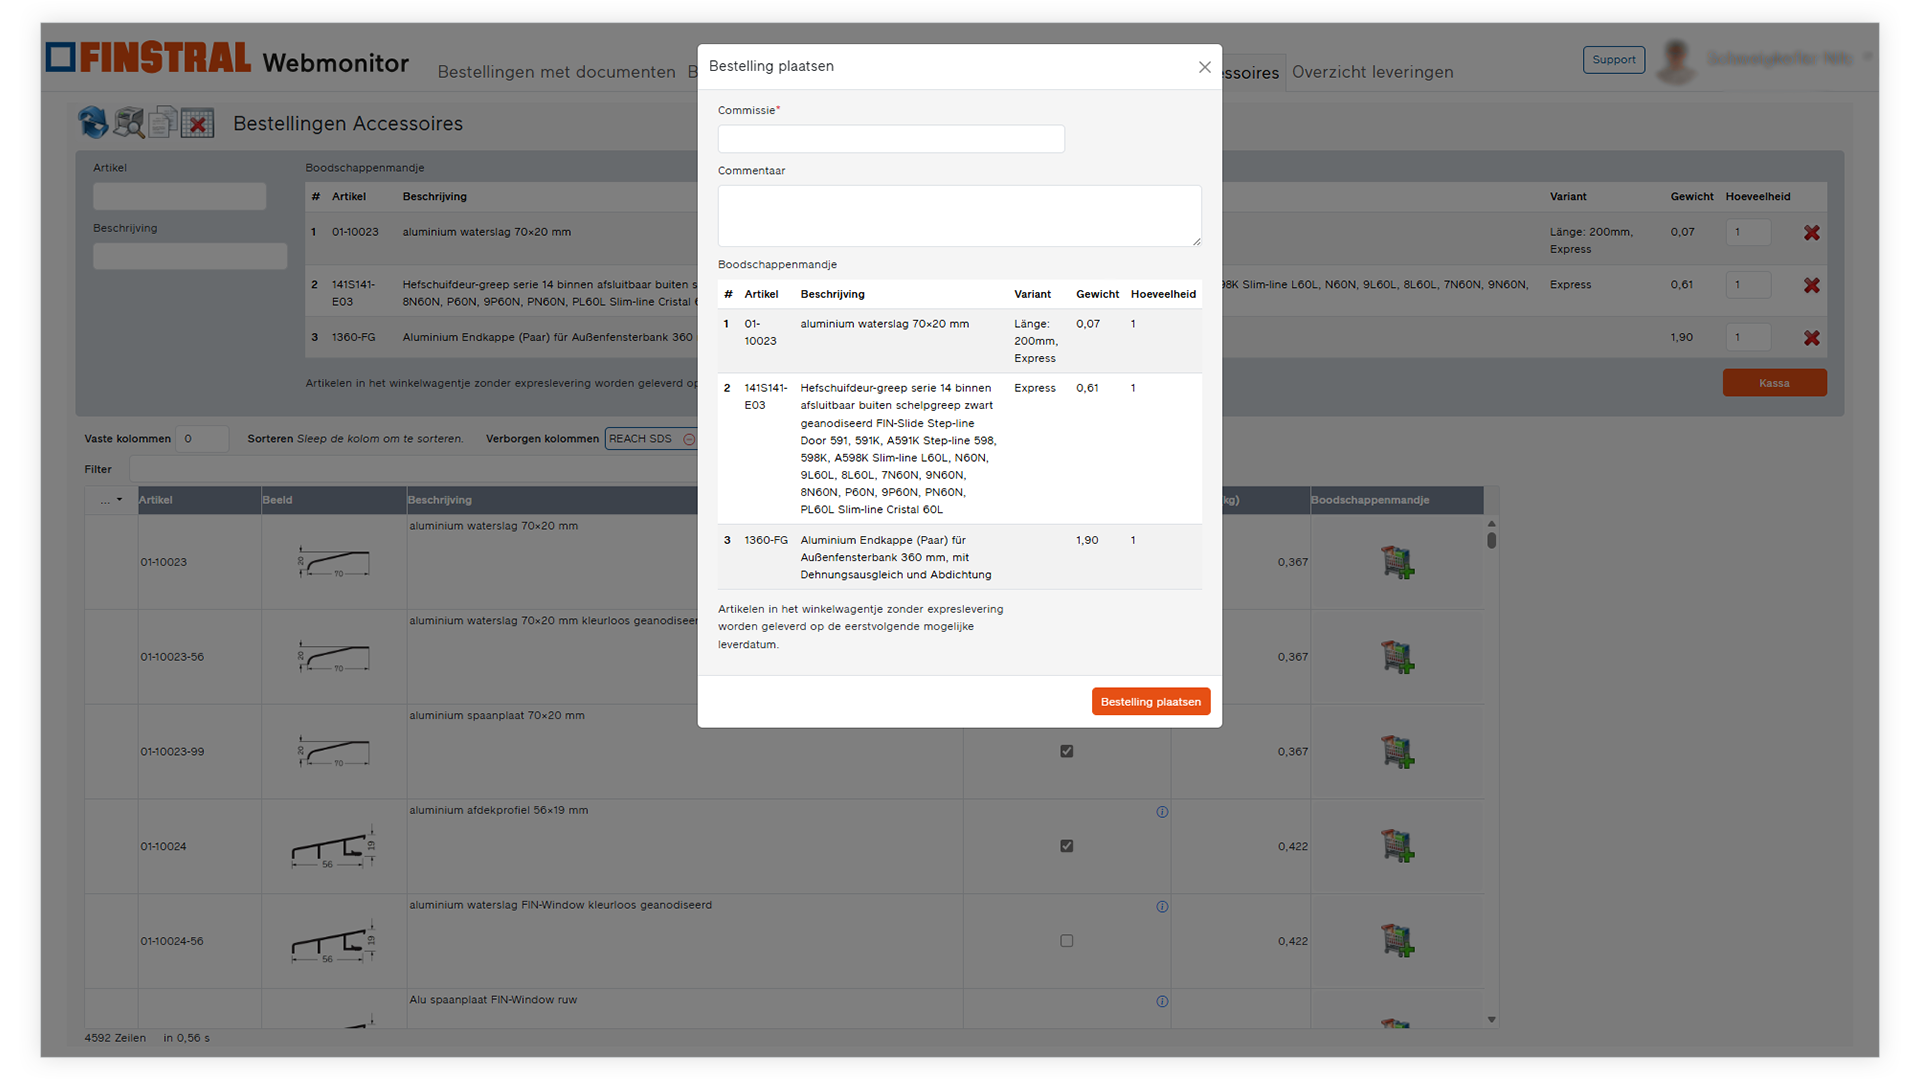This screenshot has height=1080, width=1920.
Task: Click 'Alu spaanplaat FIN-Window ruw' description
Action: coord(493,1000)
